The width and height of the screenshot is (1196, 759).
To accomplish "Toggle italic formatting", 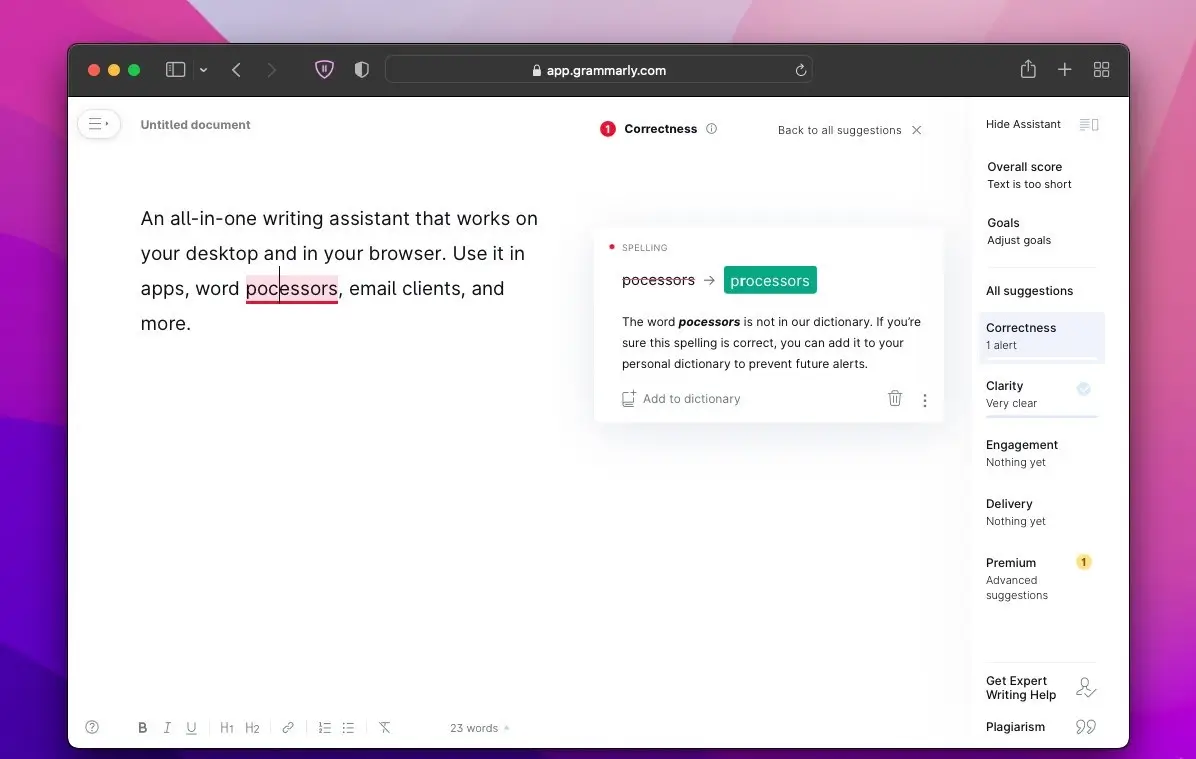I will [x=166, y=728].
